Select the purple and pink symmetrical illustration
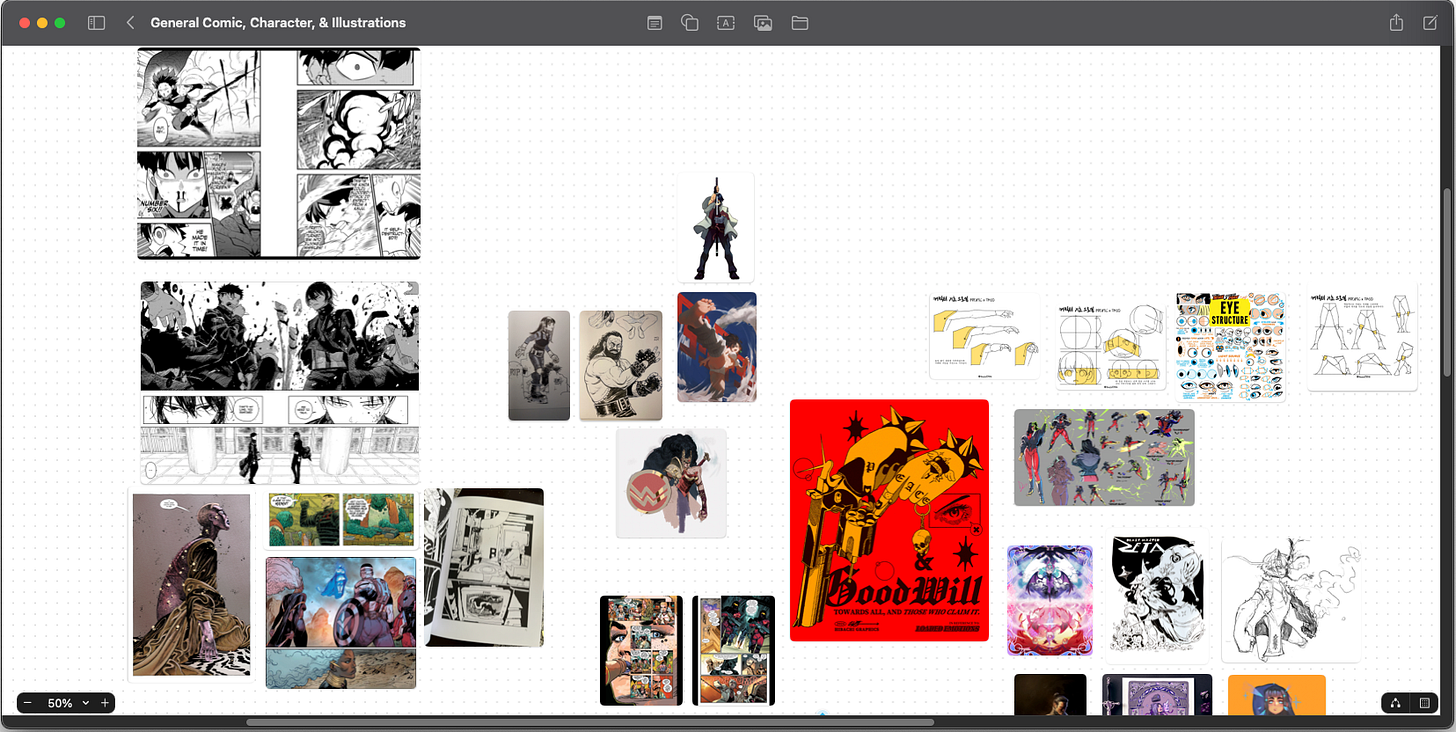The image size is (1456, 732). coord(1049,600)
